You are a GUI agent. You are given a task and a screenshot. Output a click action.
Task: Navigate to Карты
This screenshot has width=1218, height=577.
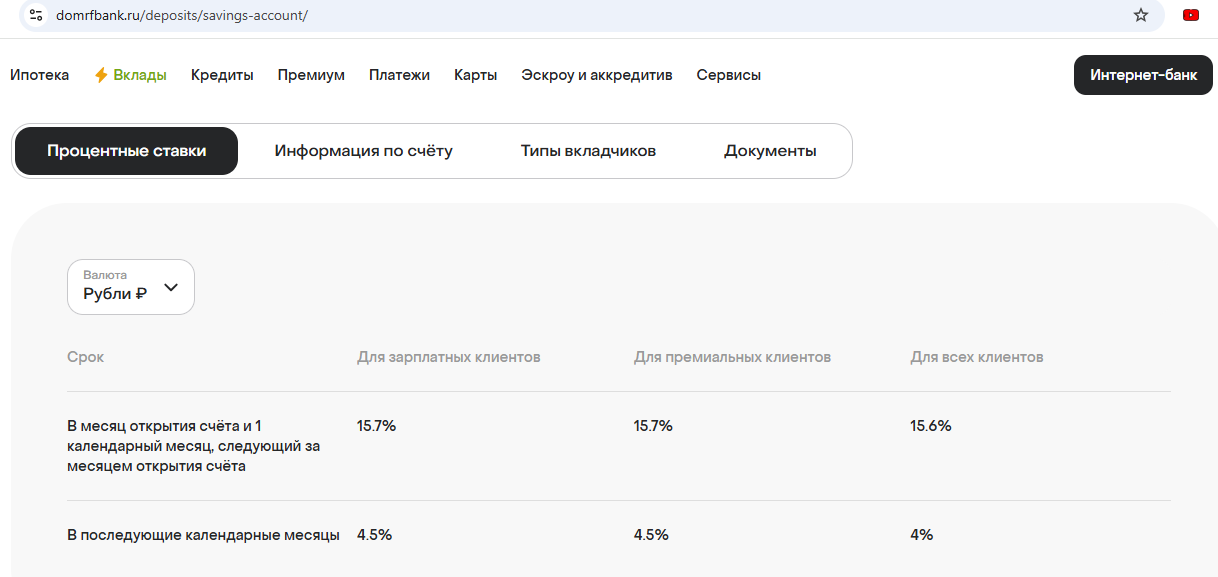(475, 75)
